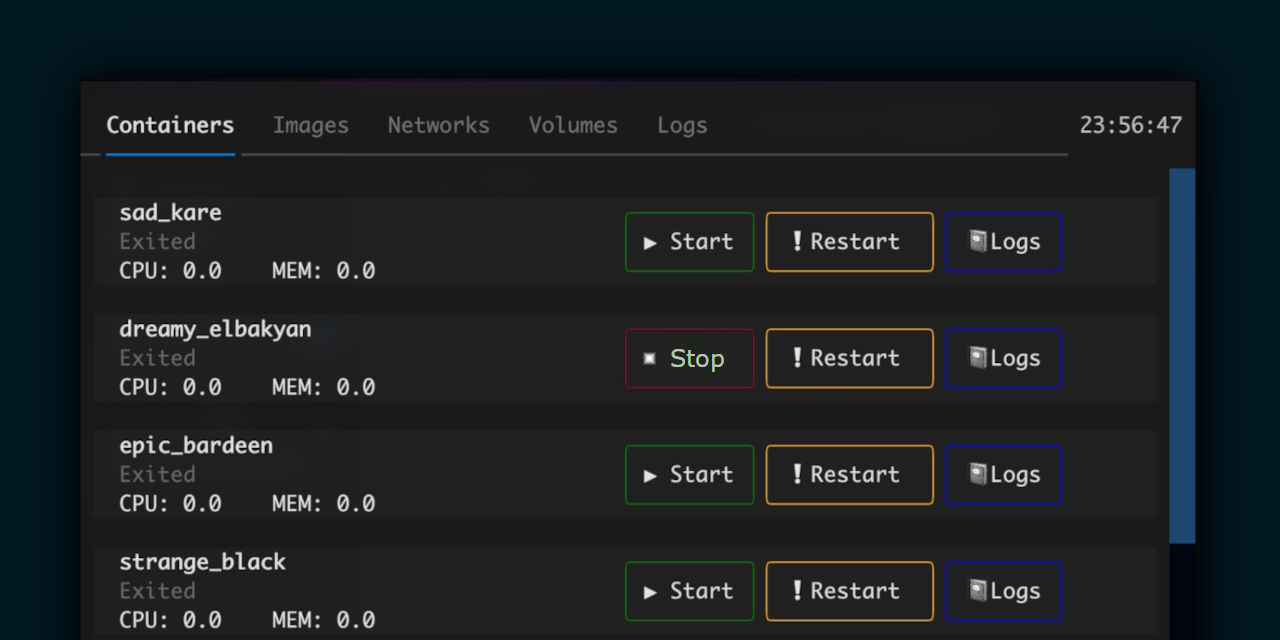Select the Logs tab
The image size is (1280, 640).
click(682, 126)
